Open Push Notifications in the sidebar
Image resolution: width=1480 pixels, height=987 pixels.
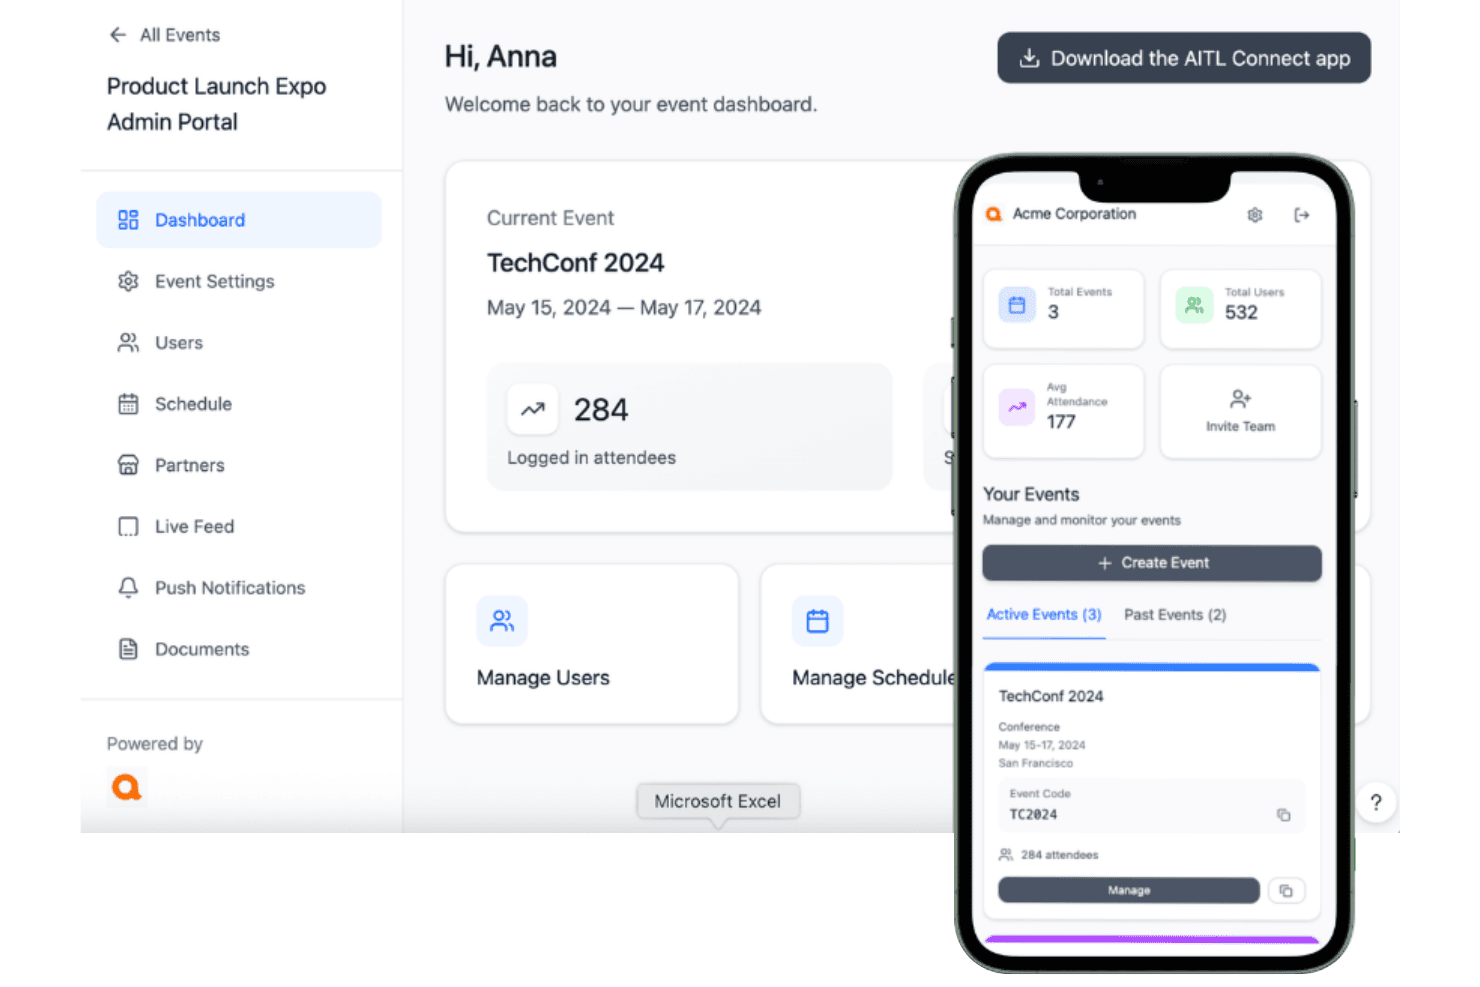coord(239,588)
